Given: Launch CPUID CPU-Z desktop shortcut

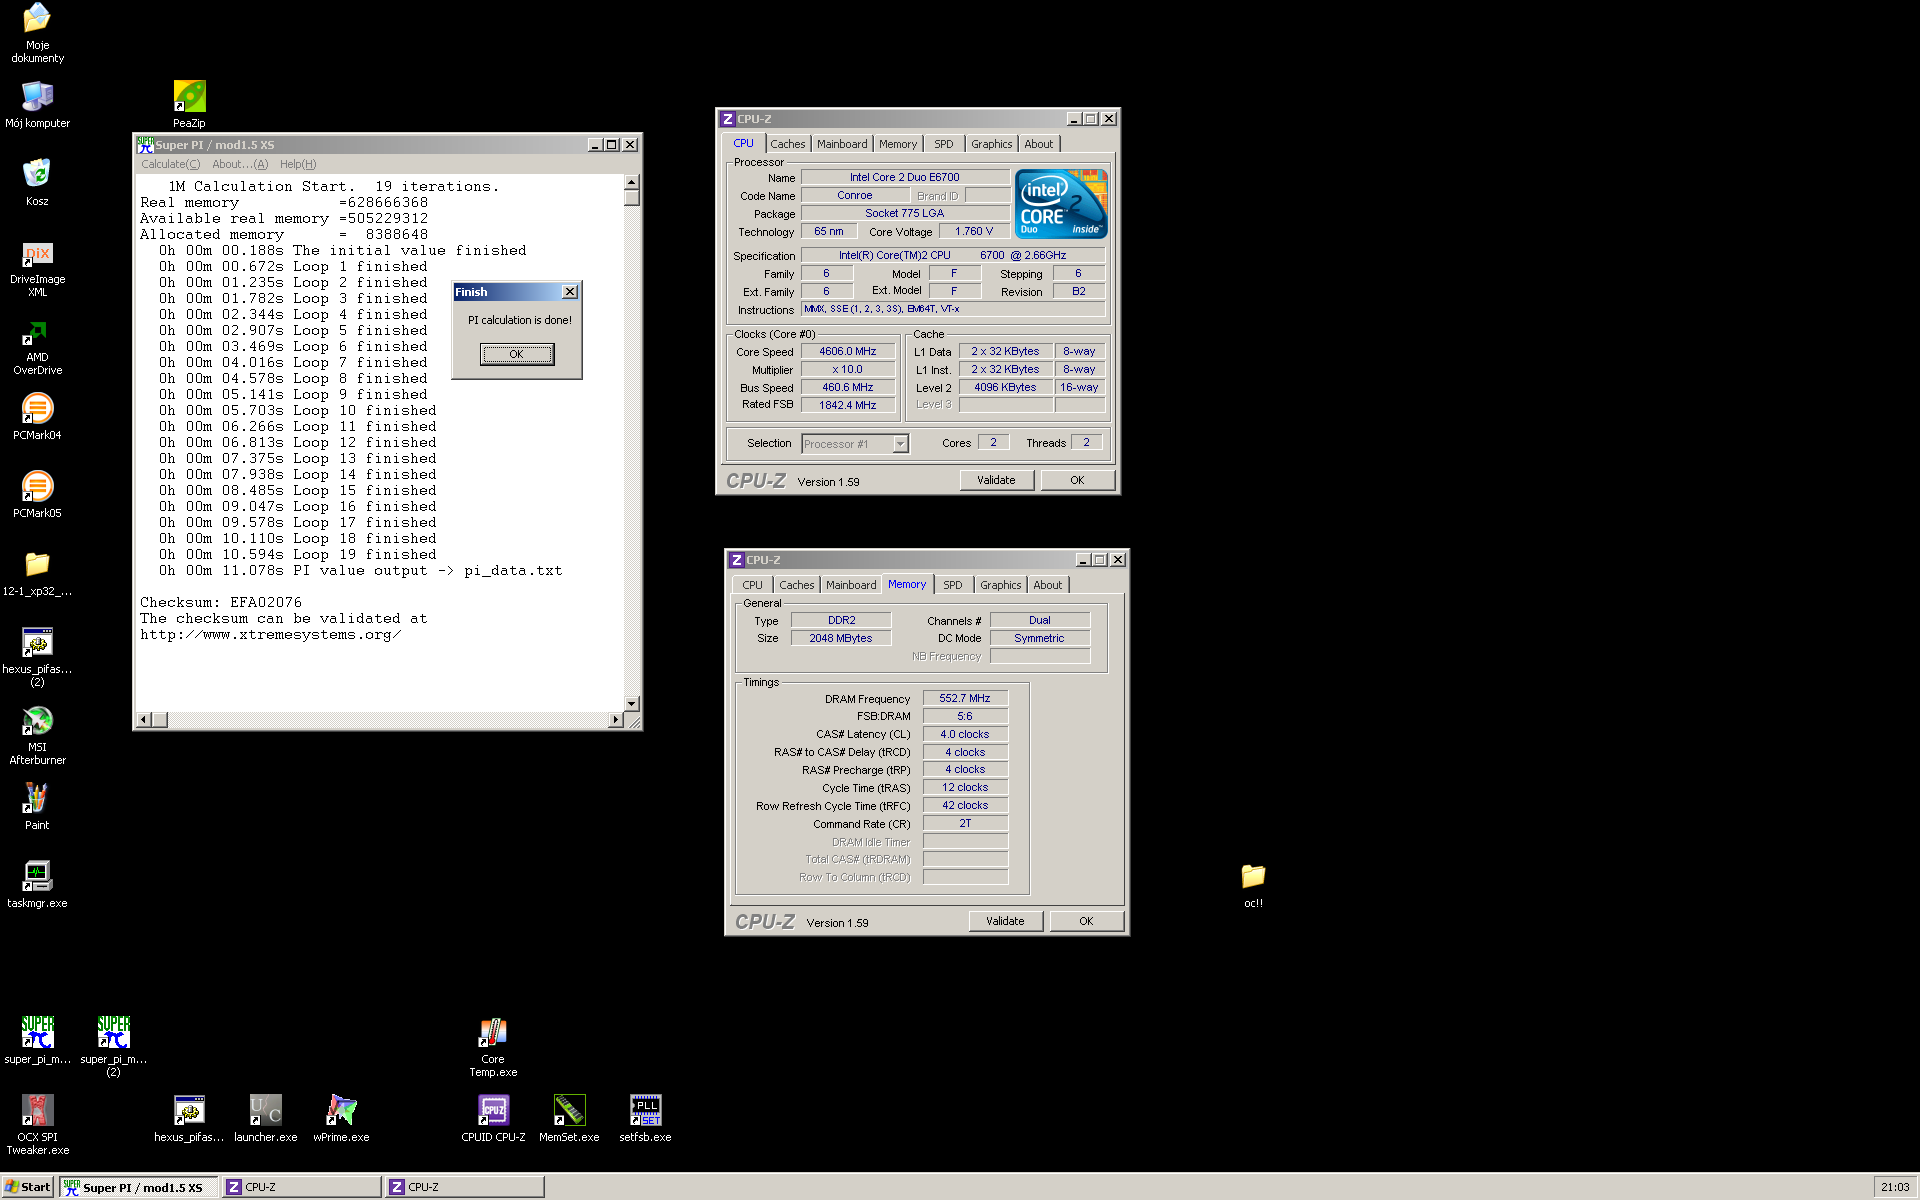Looking at the screenshot, I should pos(493,1118).
